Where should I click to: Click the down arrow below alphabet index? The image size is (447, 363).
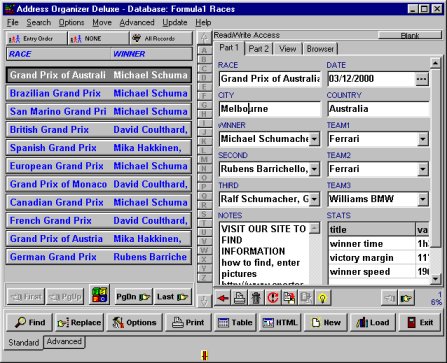(x=204, y=301)
